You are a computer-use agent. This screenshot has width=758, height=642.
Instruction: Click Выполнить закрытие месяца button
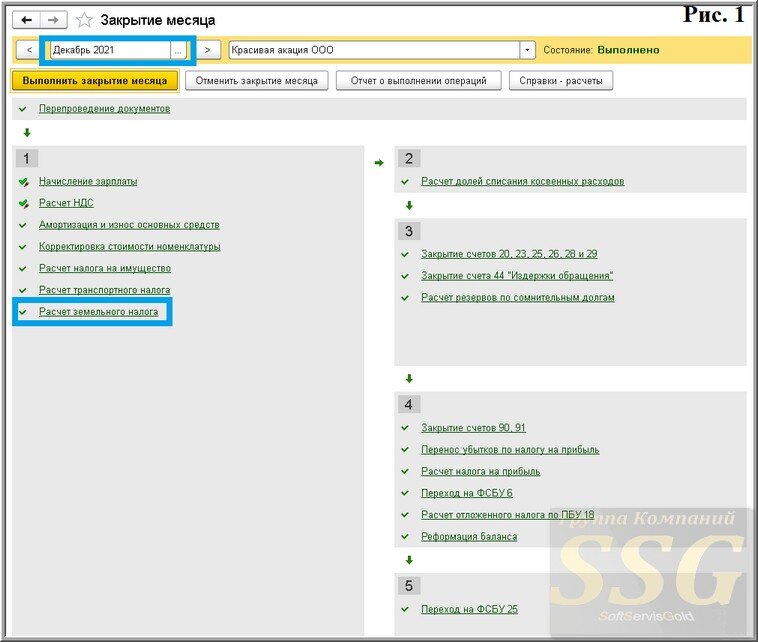95,81
